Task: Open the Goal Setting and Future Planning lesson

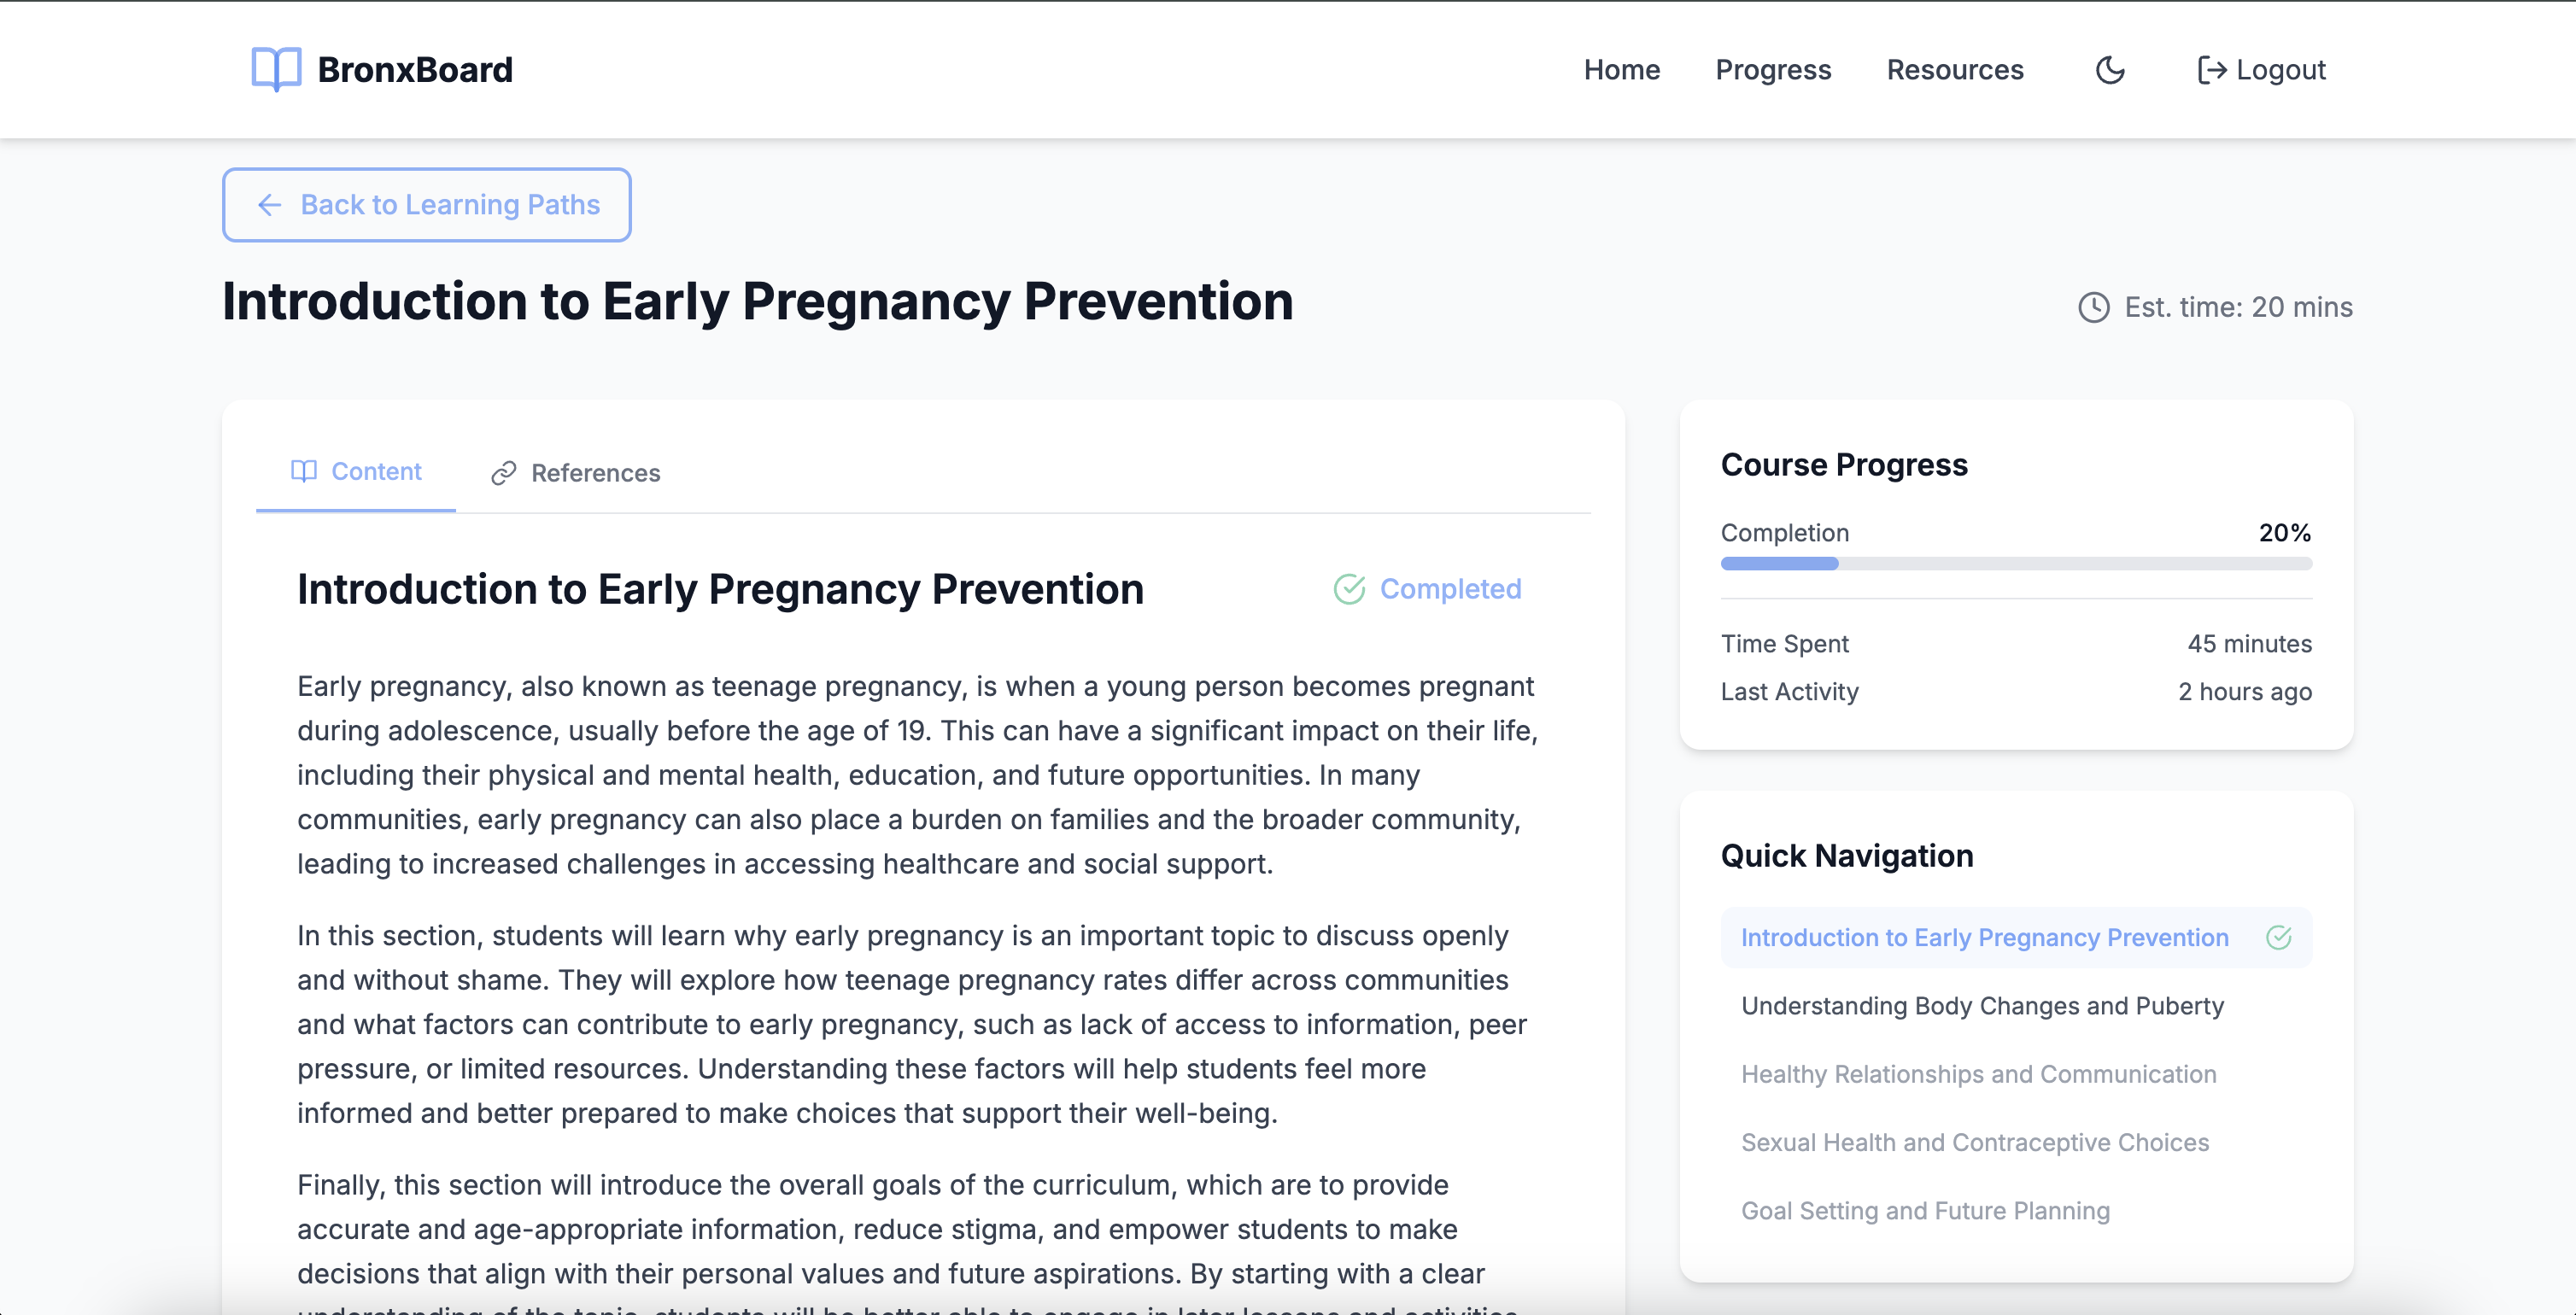Action: point(1925,1211)
